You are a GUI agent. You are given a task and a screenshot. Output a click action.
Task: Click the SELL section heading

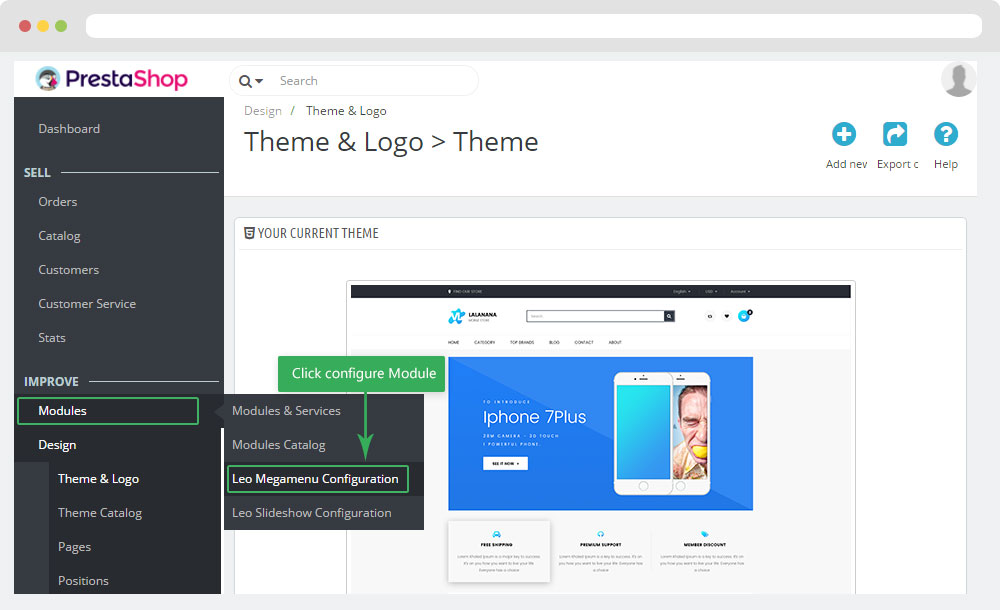tap(37, 173)
